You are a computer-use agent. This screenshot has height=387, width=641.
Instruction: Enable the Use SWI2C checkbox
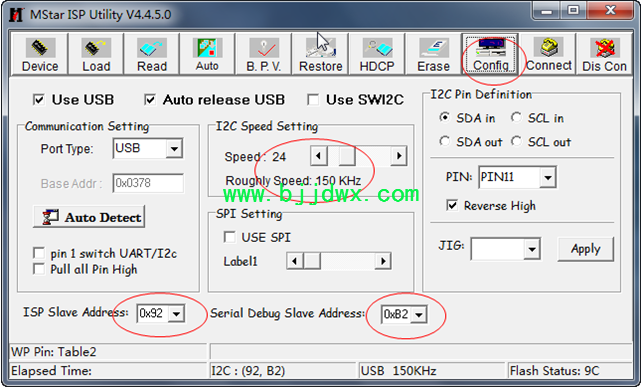pos(313,100)
